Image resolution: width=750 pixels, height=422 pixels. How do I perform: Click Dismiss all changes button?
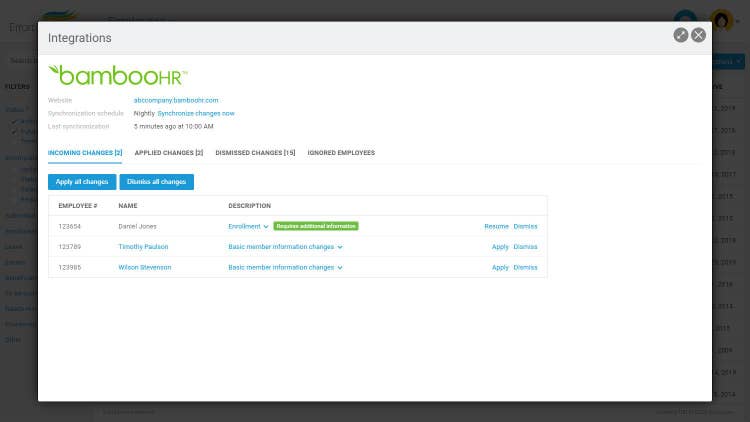pos(156,182)
